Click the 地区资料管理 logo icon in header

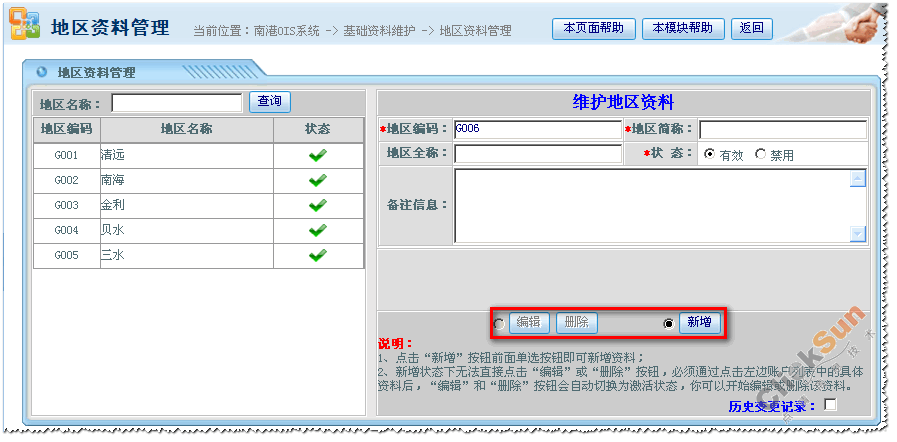[x=24, y=26]
